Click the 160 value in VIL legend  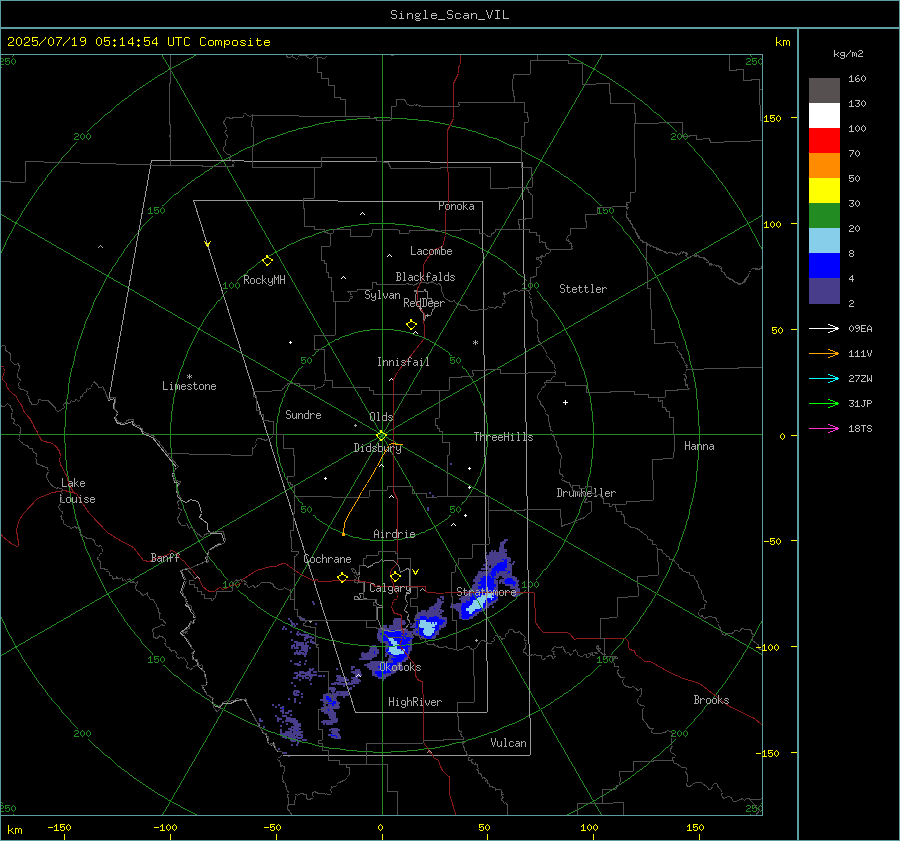(857, 79)
